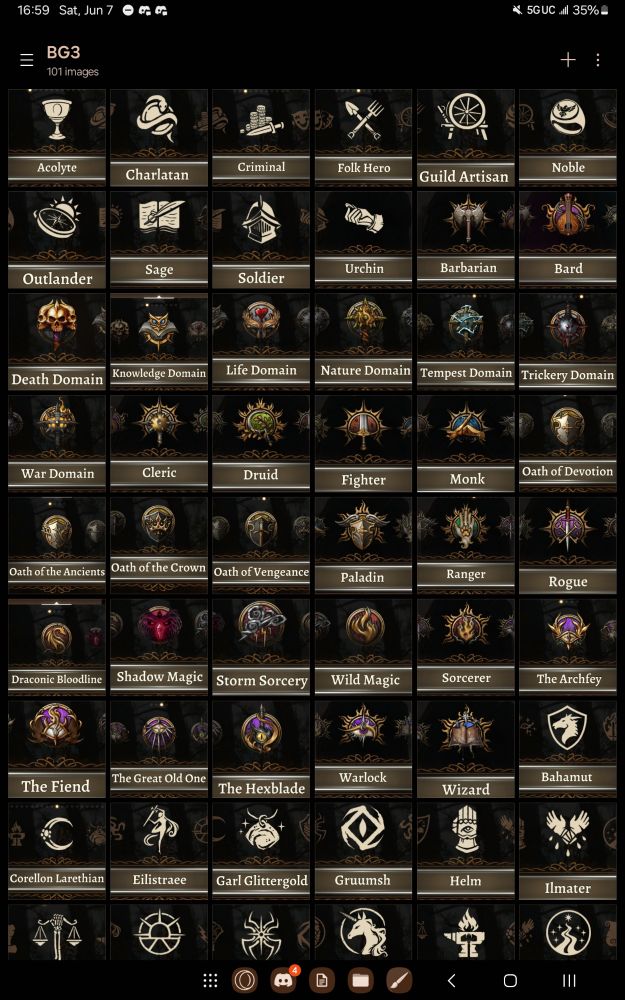View the Barbarian class image
The height and width of the screenshot is (1000, 625).
pyautogui.click(x=466, y=240)
